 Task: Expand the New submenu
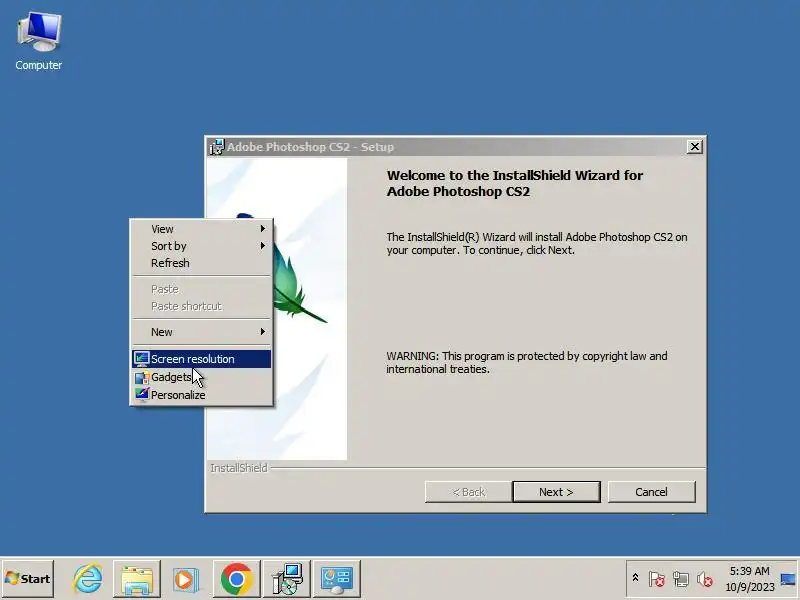[202, 332]
